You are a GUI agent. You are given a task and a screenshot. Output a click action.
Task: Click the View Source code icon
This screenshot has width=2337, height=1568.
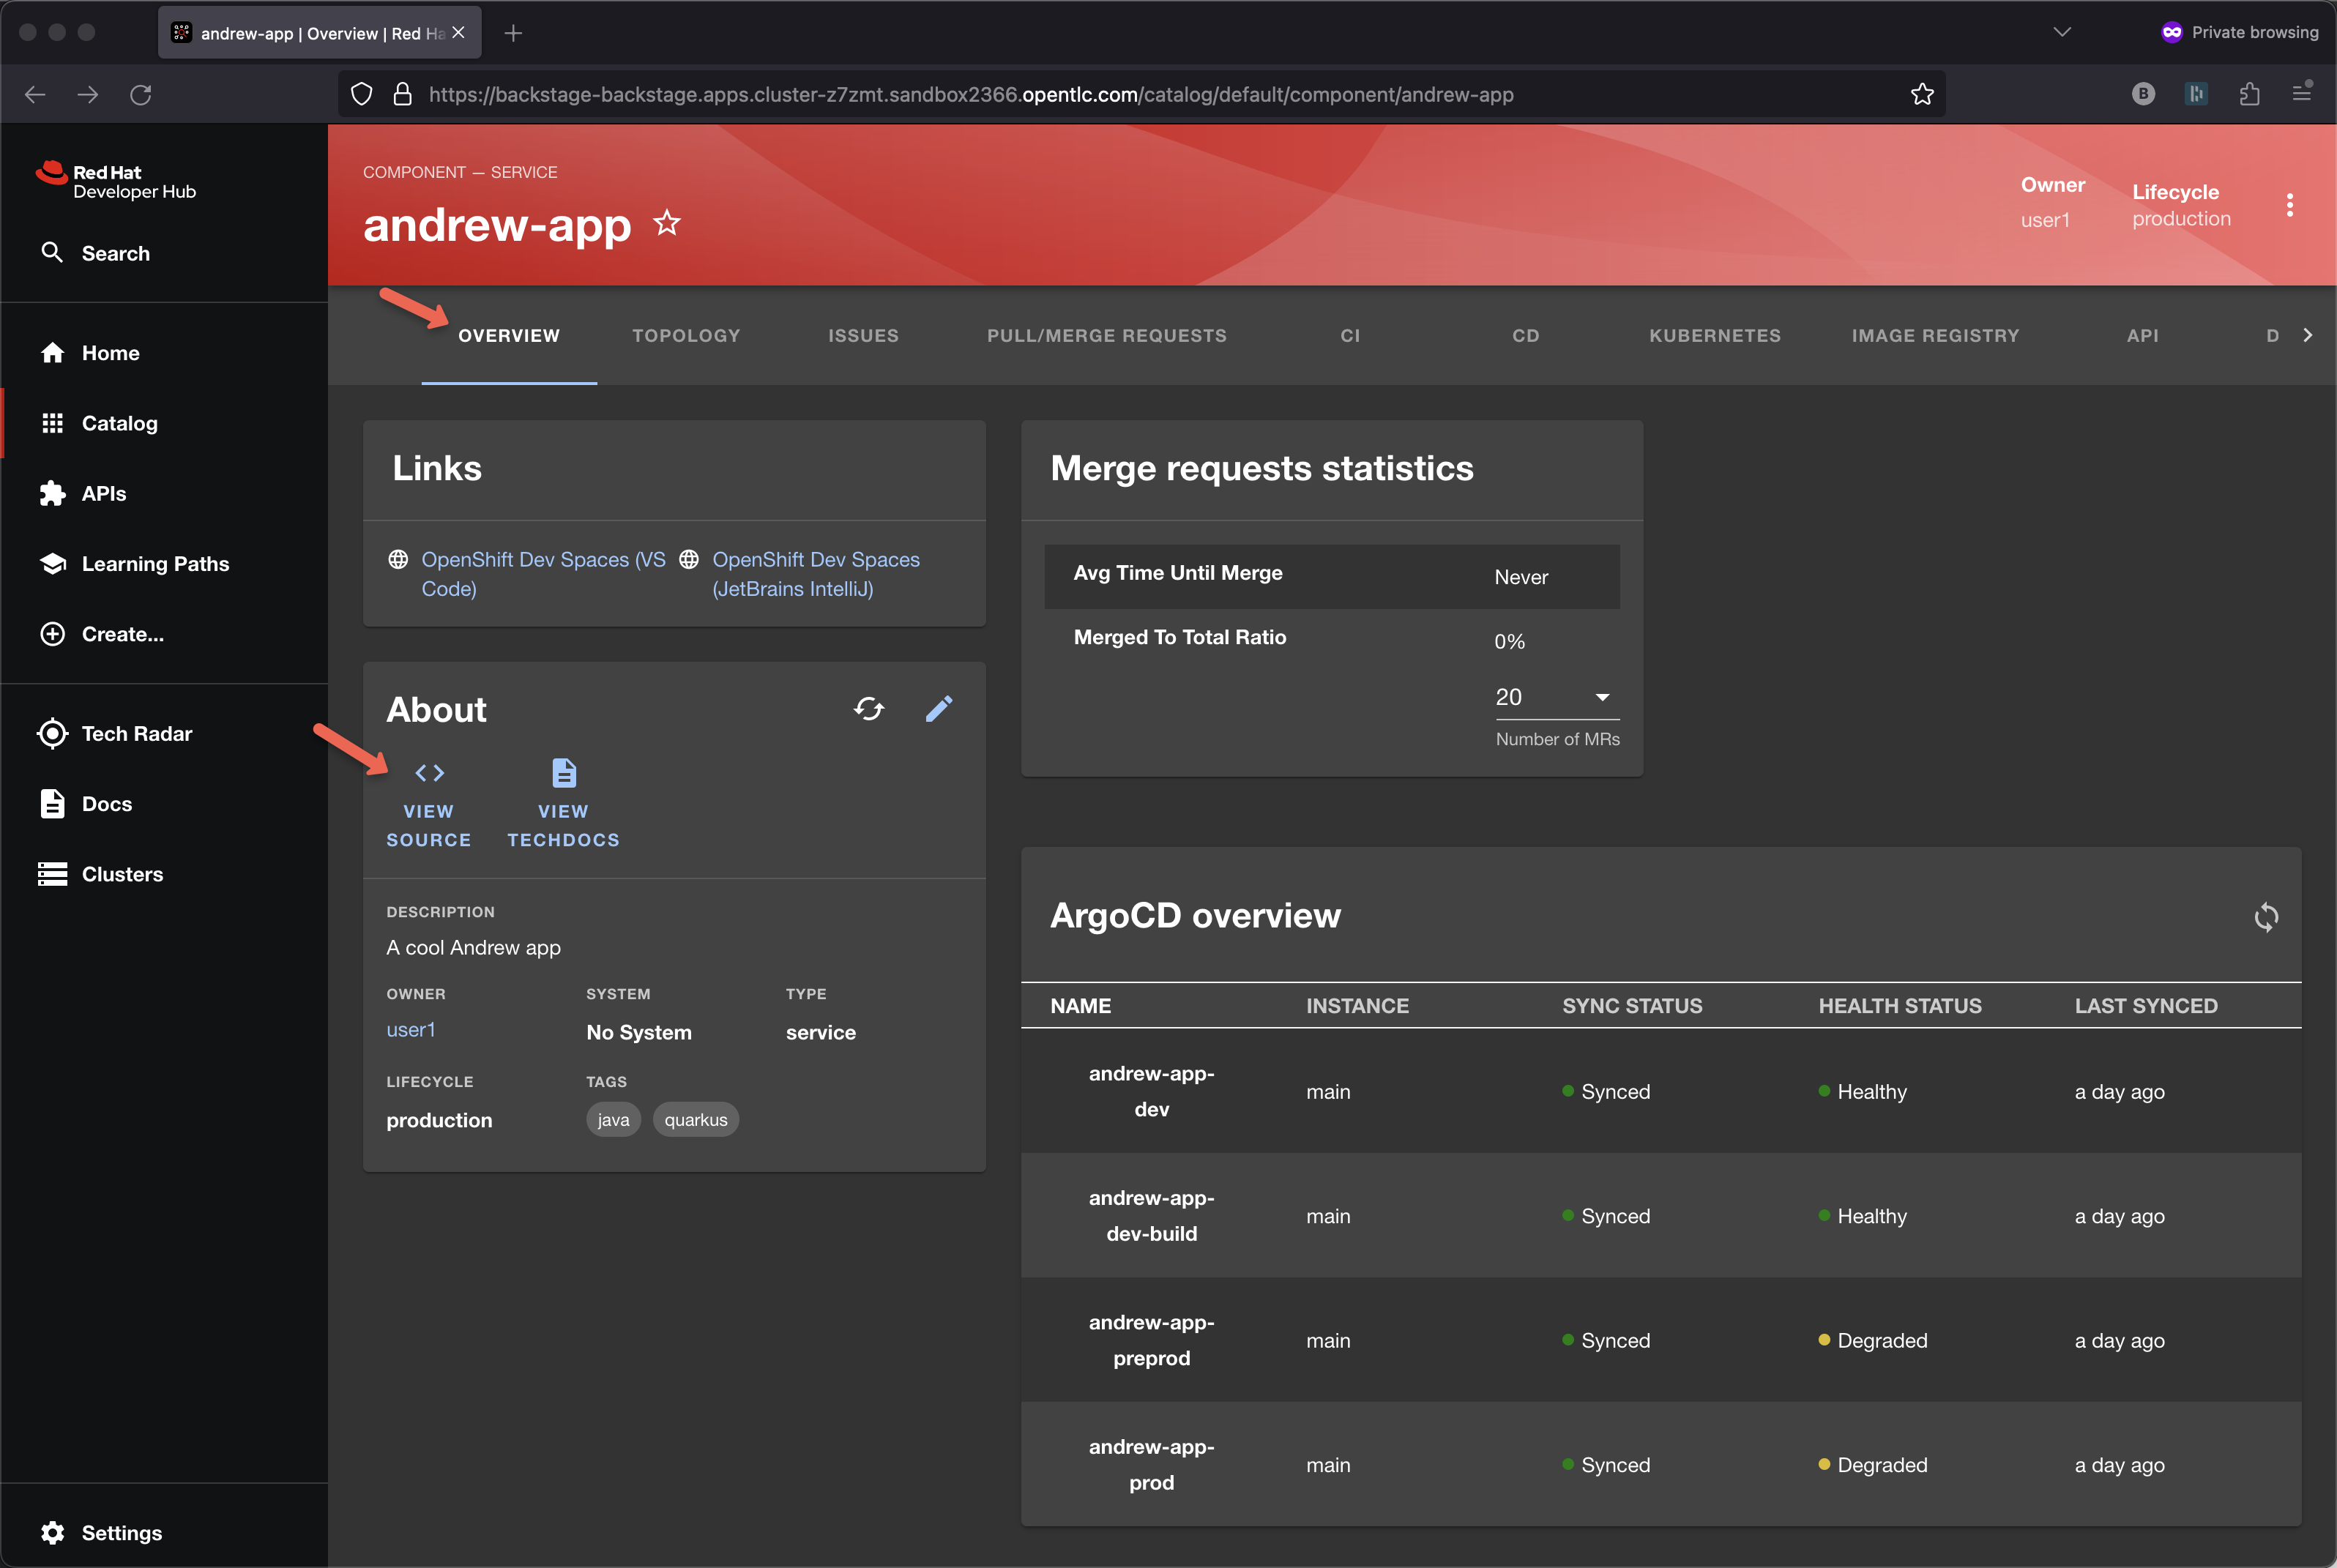tap(430, 773)
